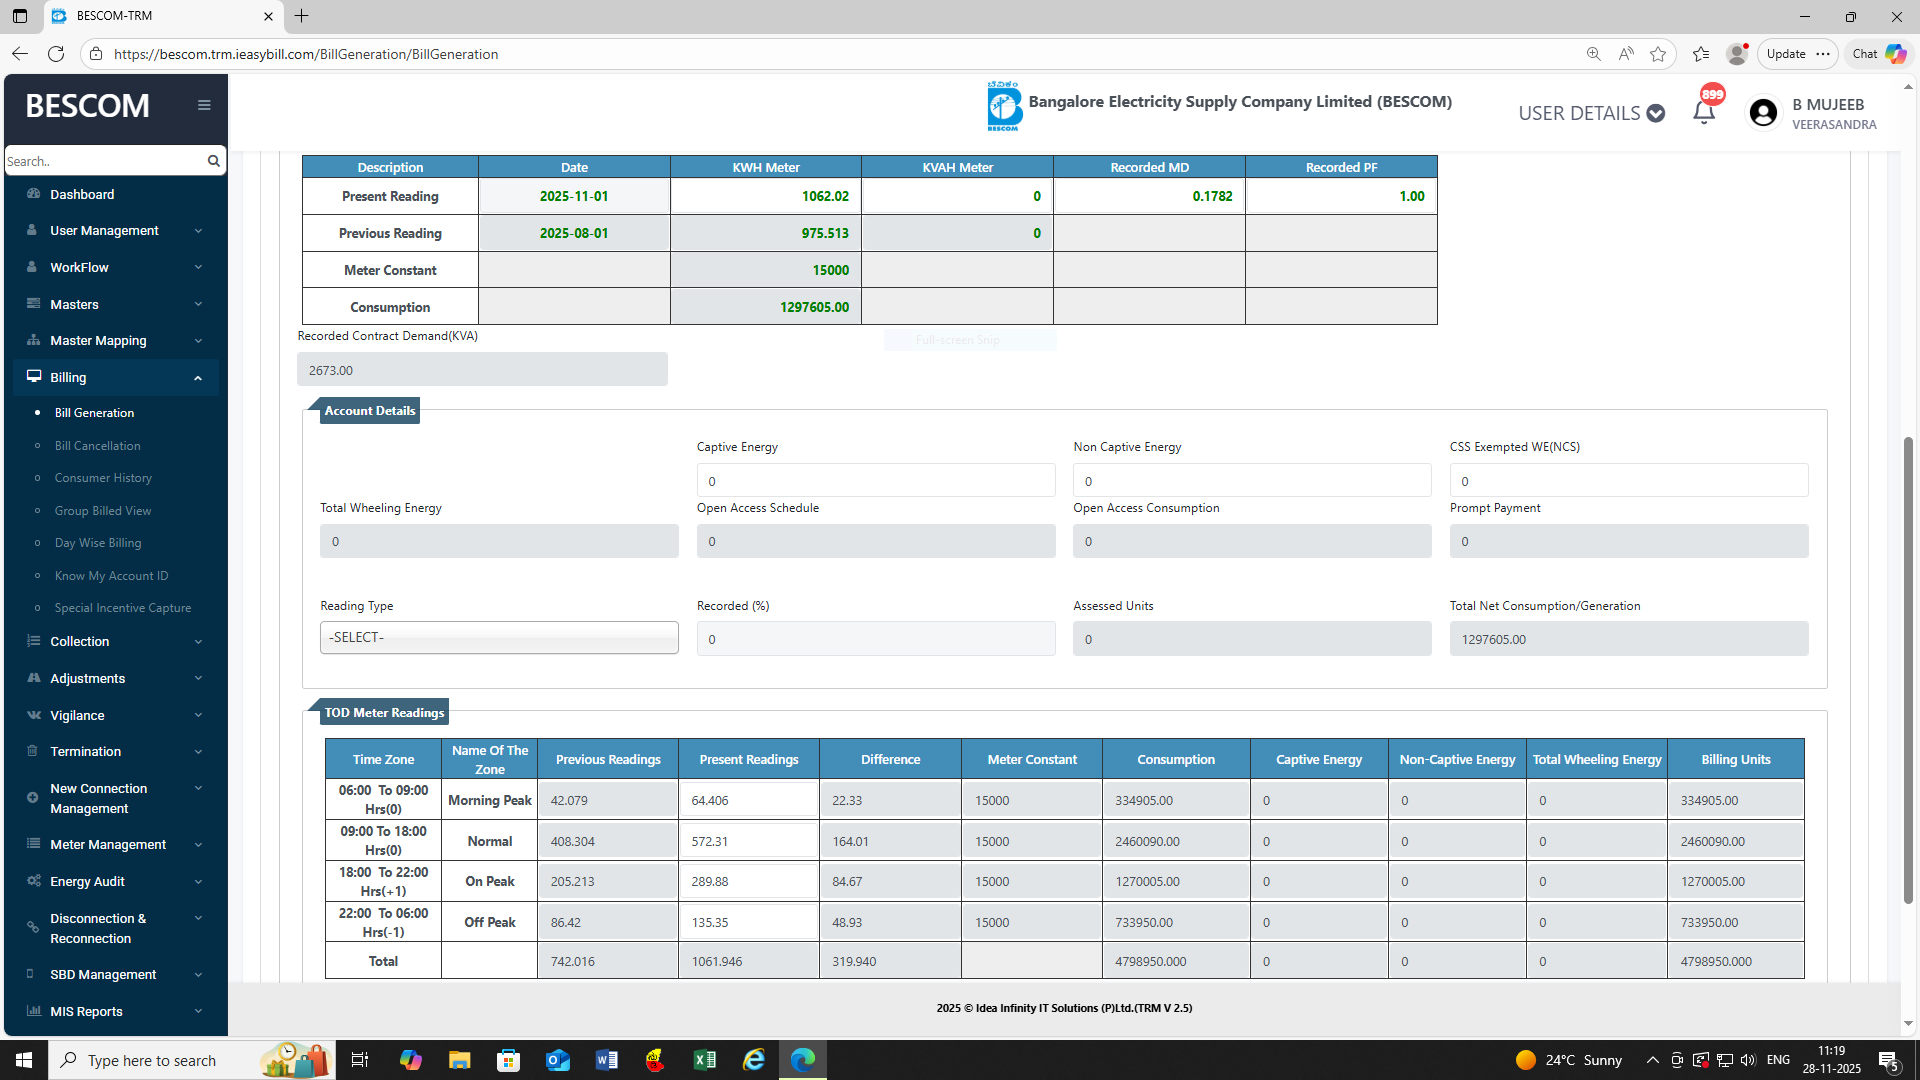This screenshot has height=1080, width=1920.
Task: Refresh the browser page
Action: [56, 54]
